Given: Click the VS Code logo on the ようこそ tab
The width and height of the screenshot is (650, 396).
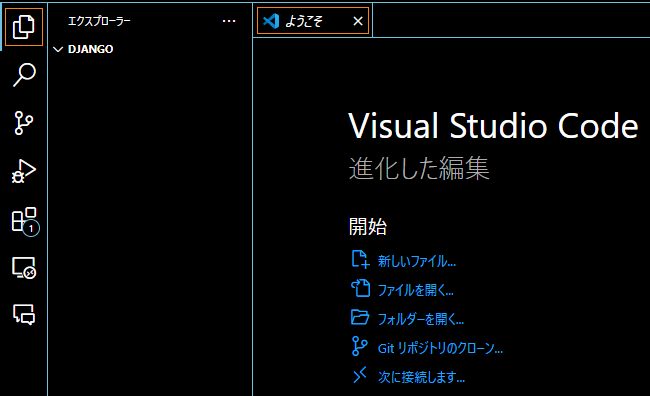Looking at the screenshot, I should point(271,21).
